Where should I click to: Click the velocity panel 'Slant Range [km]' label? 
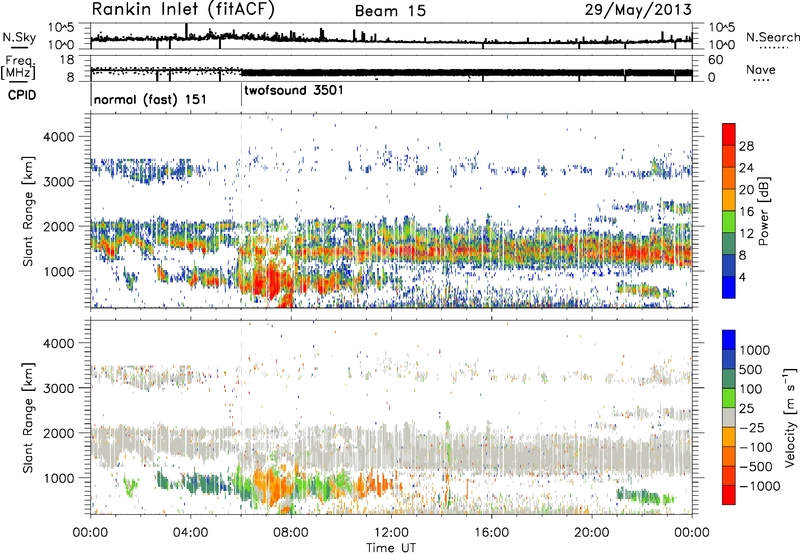click(x=29, y=418)
